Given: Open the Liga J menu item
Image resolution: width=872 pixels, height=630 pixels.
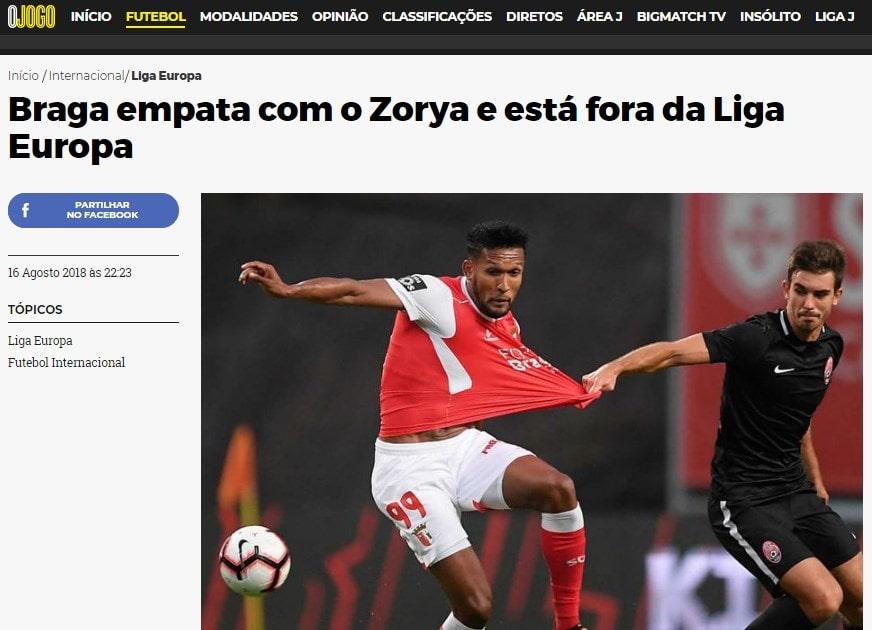Looking at the screenshot, I should pyautogui.click(x=835, y=17).
